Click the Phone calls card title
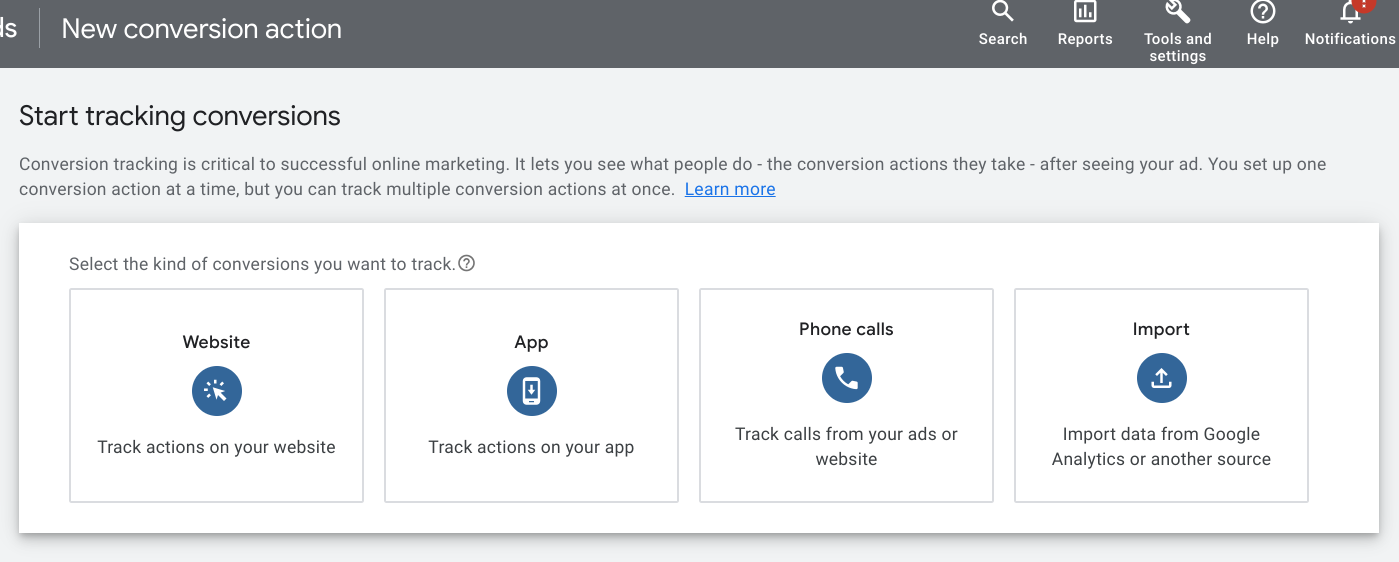The image size is (1399, 562). pos(846,329)
